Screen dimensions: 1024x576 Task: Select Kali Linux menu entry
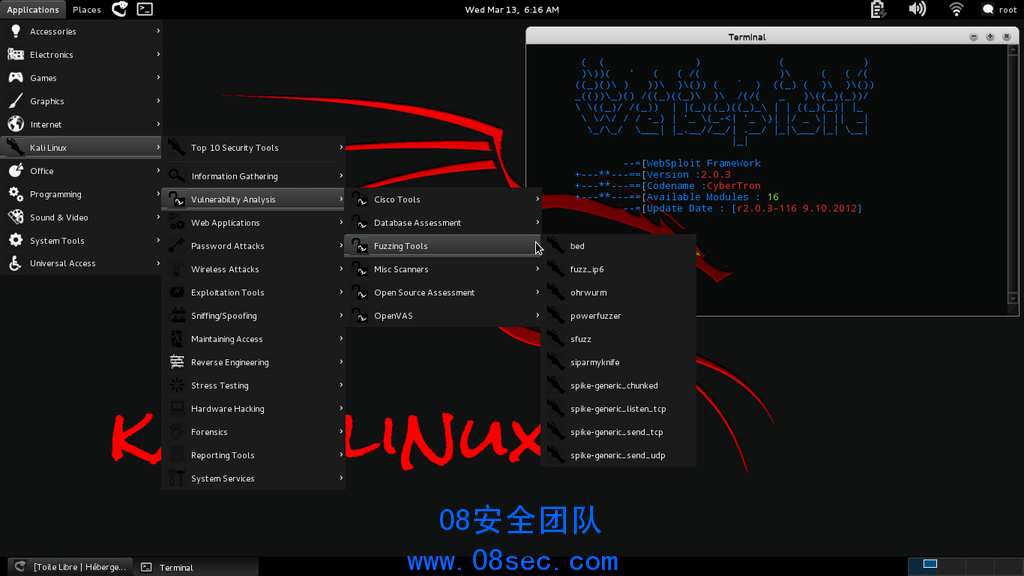(x=81, y=148)
